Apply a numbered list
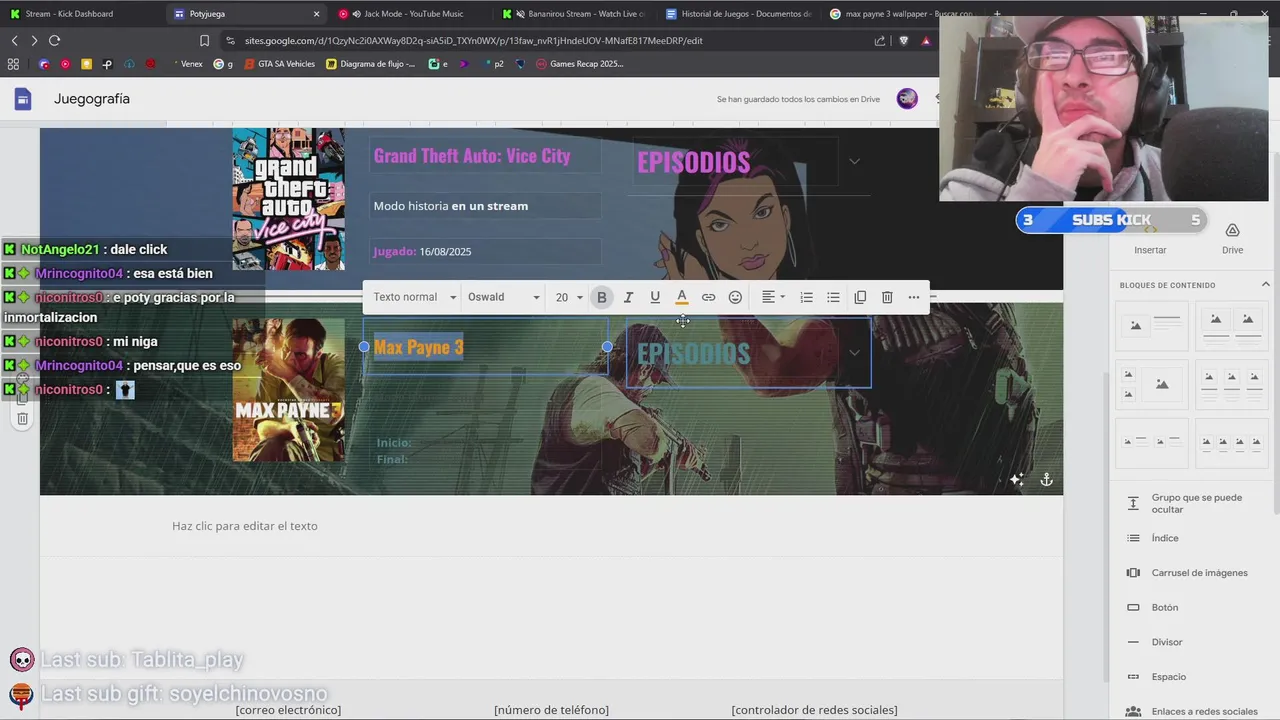The height and width of the screenshot is (720, 1280). tap(806, 297)
